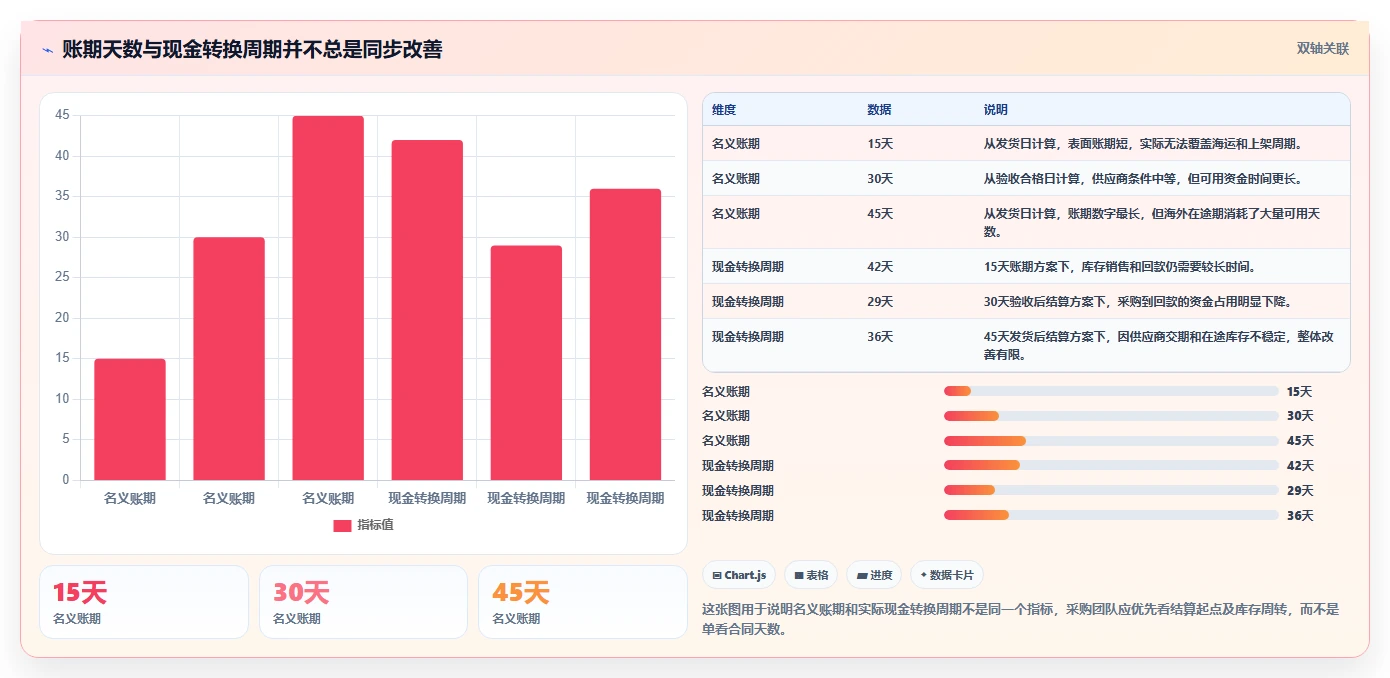Click the y-axis tick label 0
The width and height of the screenshot is (1390, 678).
(66, 480)
